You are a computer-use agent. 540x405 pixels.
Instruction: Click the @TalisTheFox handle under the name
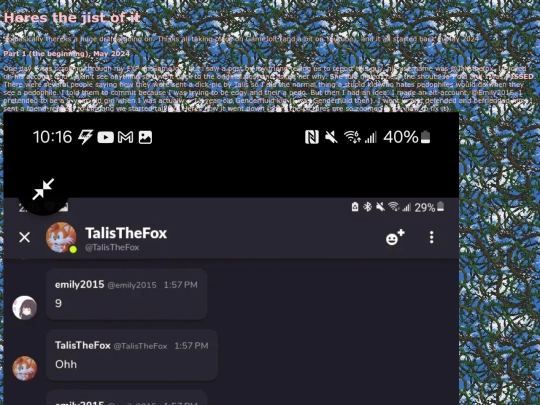[x=112, y=247]
